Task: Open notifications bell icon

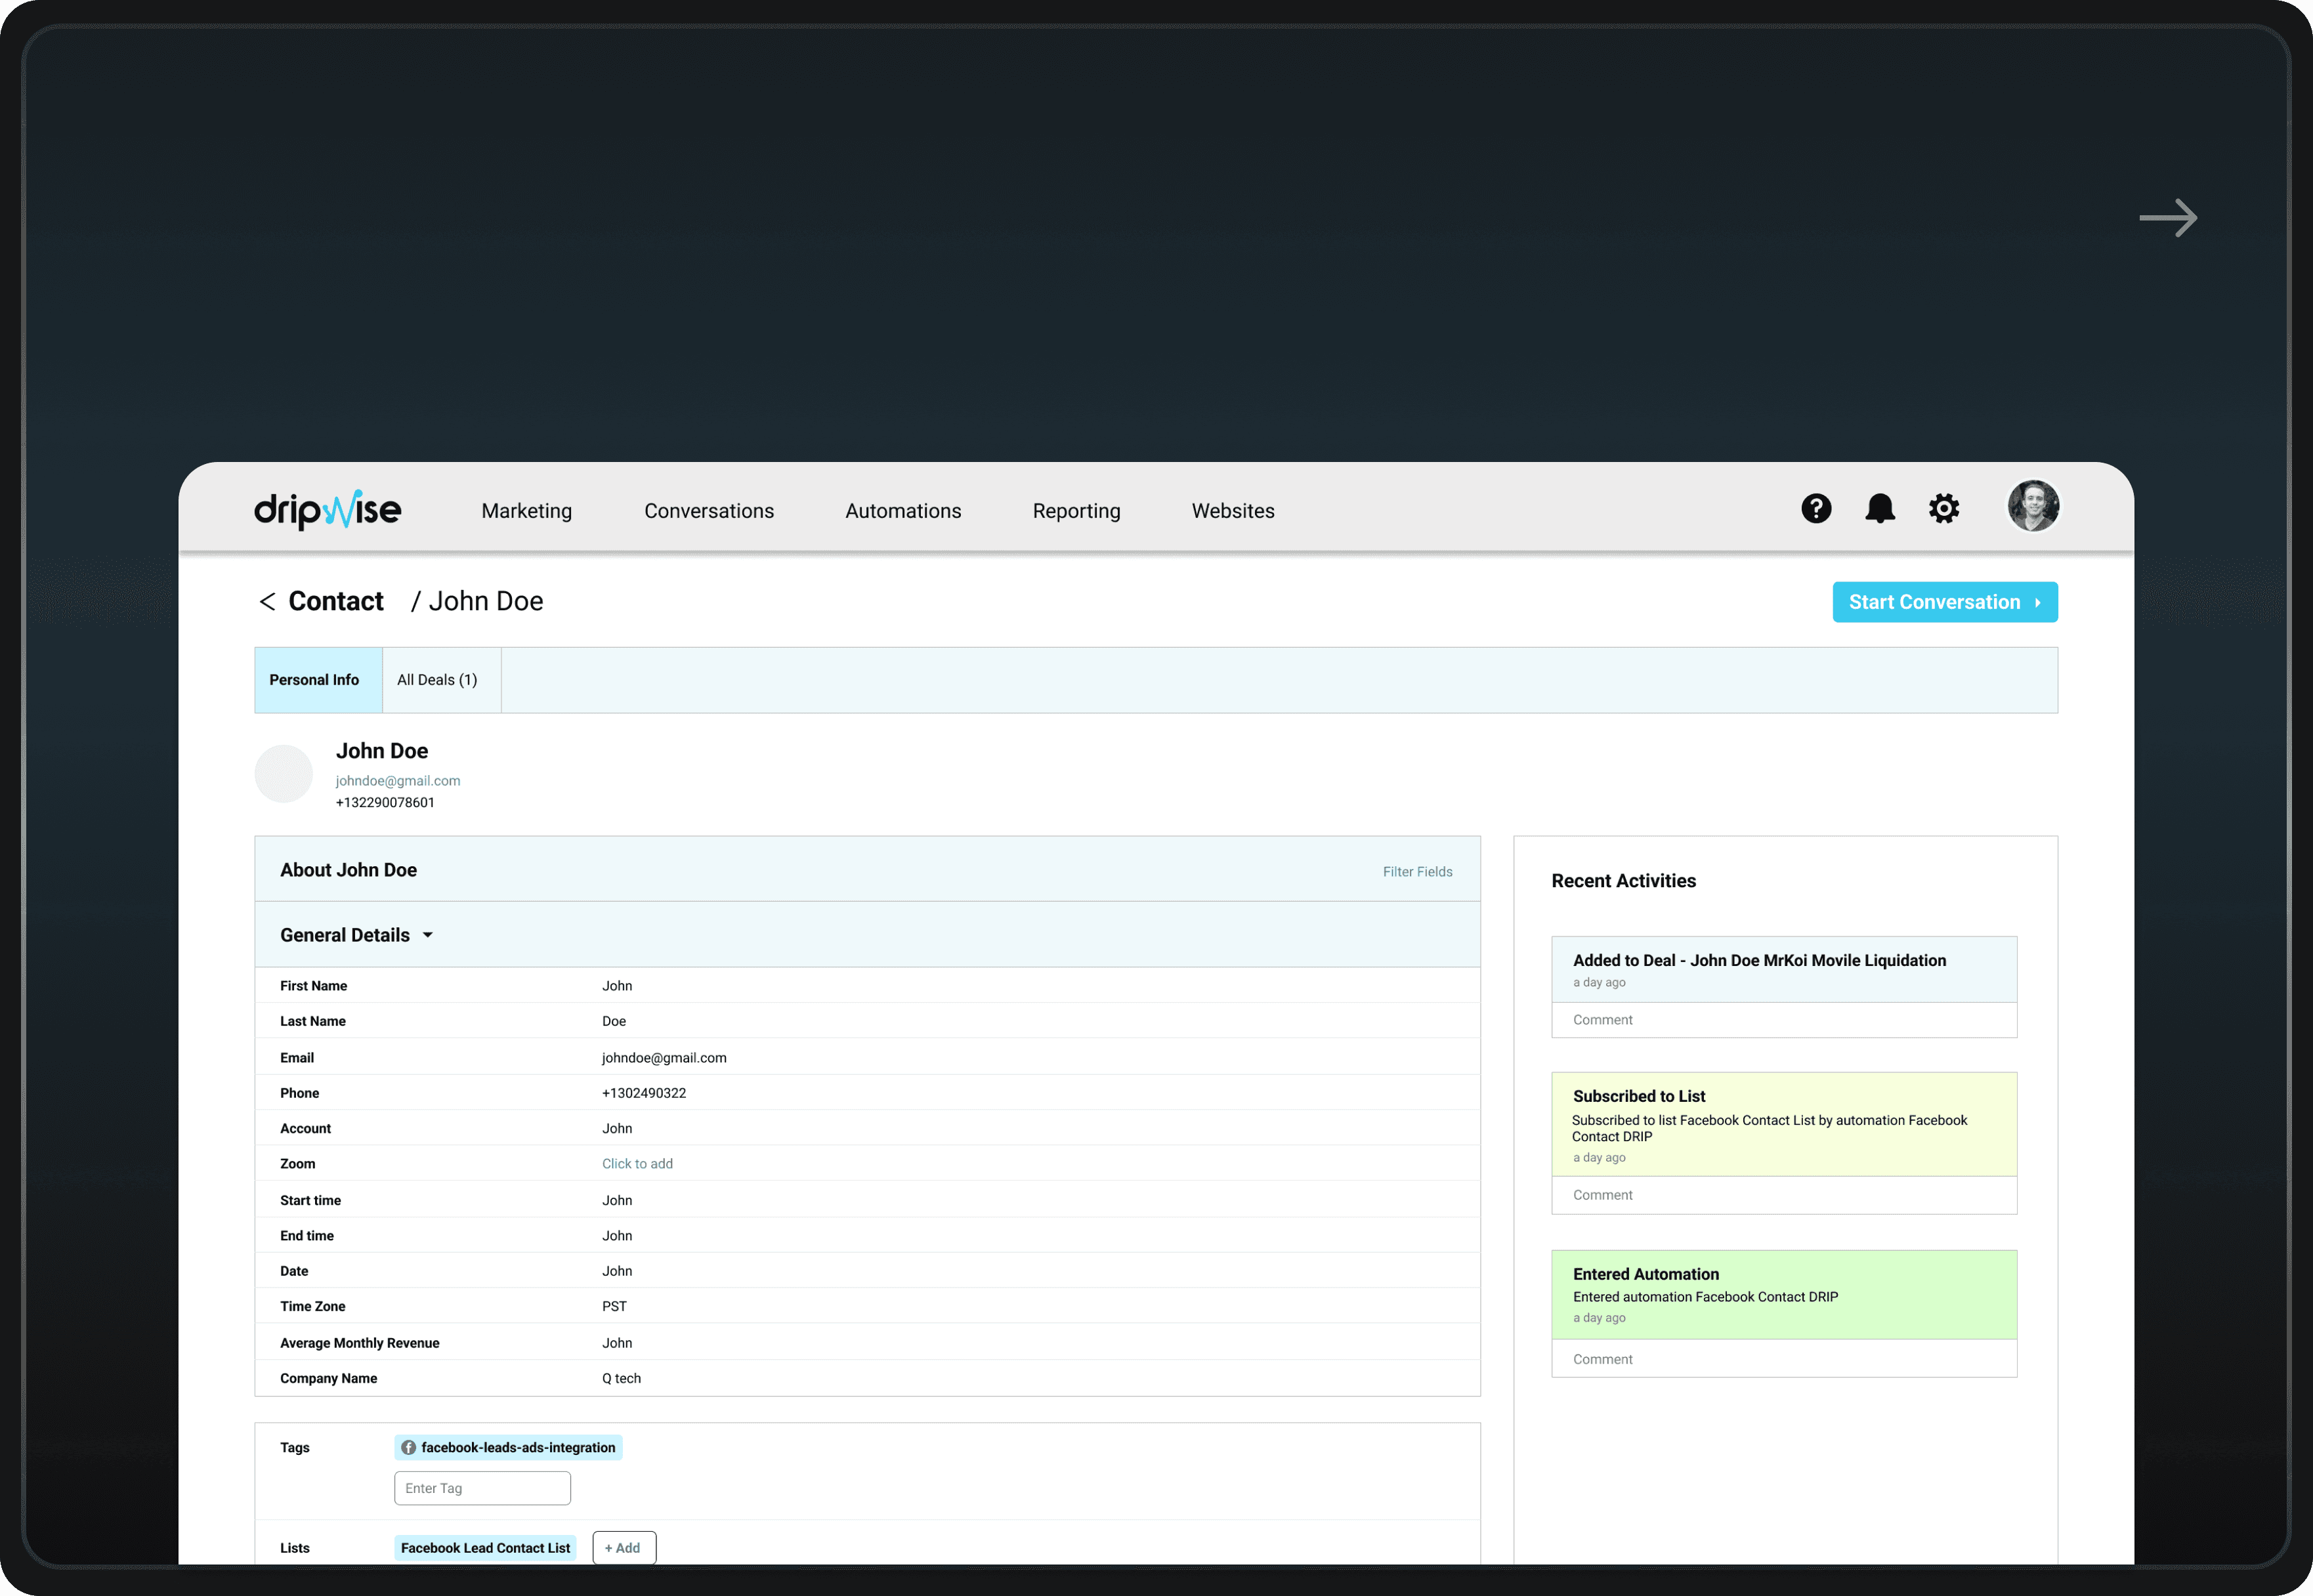Action: click(x=1880, y=509)
